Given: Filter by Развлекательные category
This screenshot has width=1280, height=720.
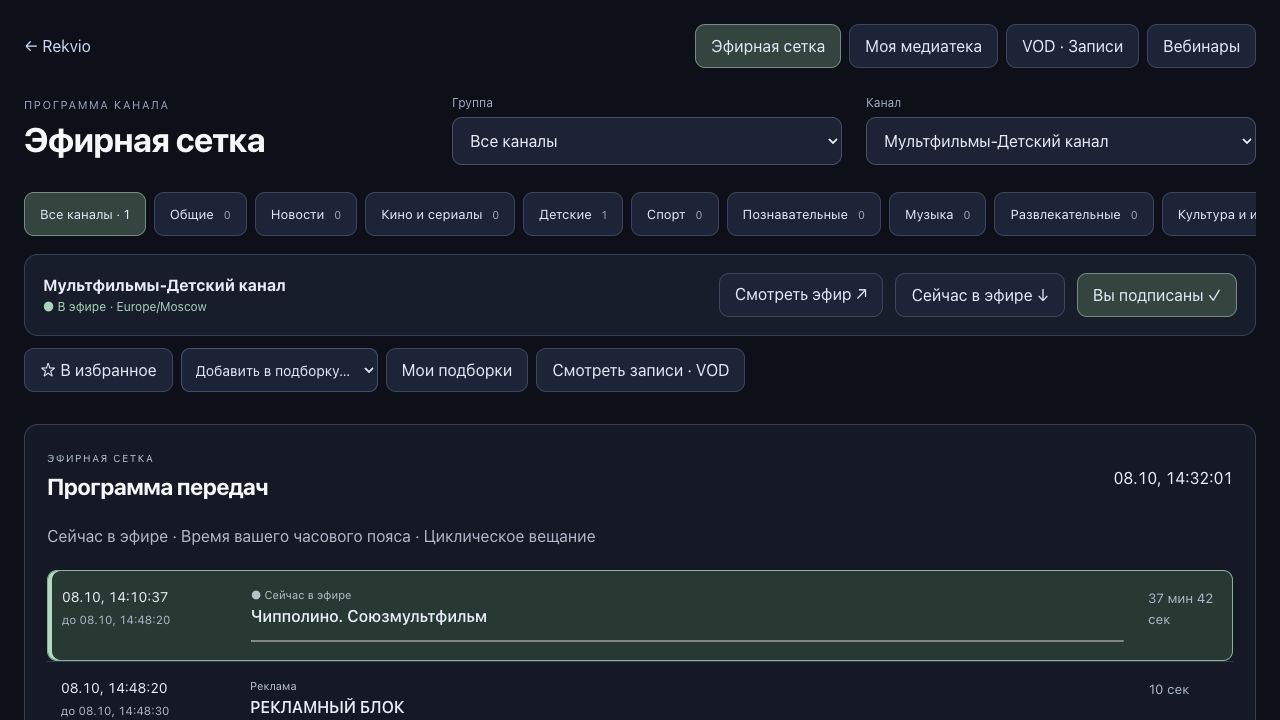Looking at the screenshot, I should 1074,214.
